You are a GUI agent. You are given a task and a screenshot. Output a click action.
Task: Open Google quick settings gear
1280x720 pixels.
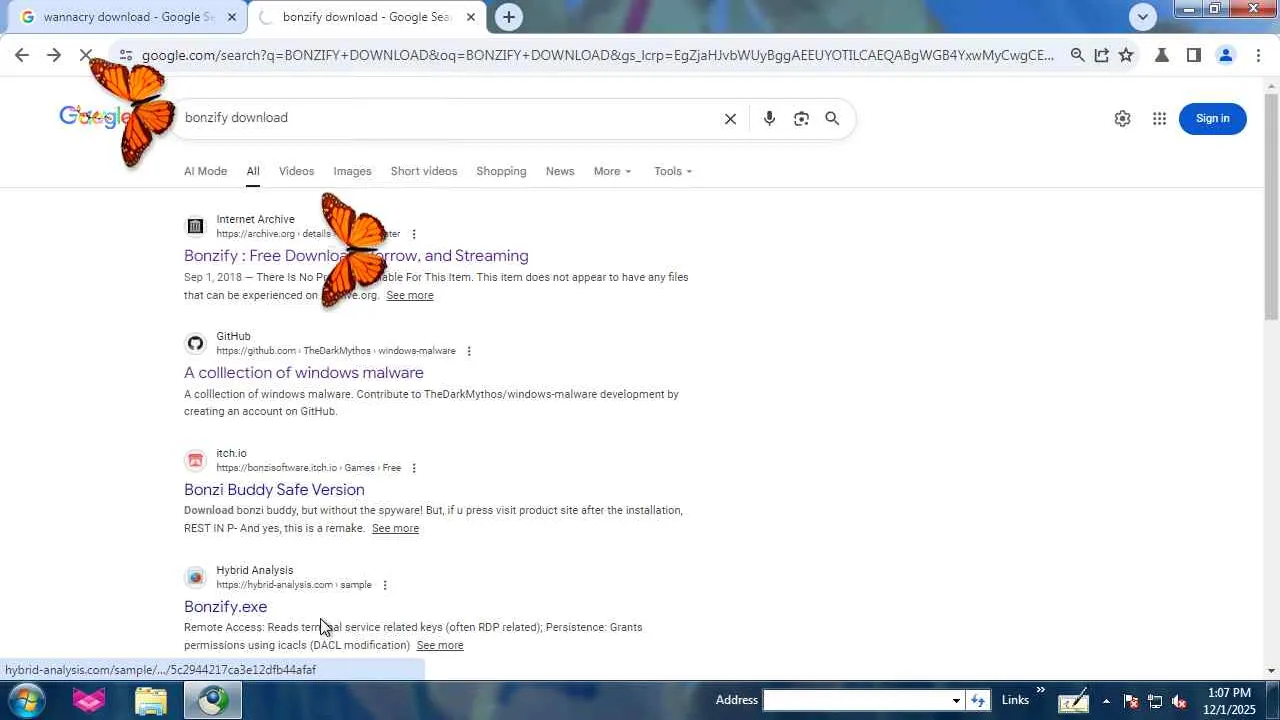pyautogui.click(x=1122, y=119)
